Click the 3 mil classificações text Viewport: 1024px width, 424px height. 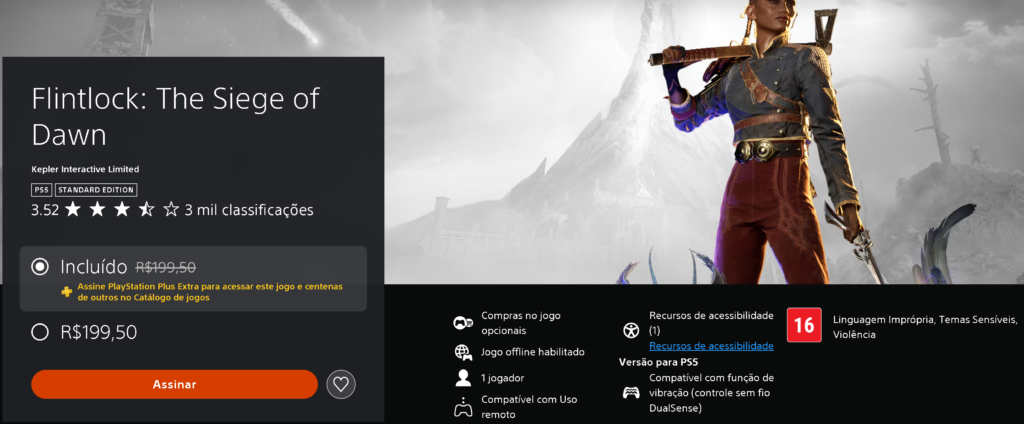[x=249, y=210]
